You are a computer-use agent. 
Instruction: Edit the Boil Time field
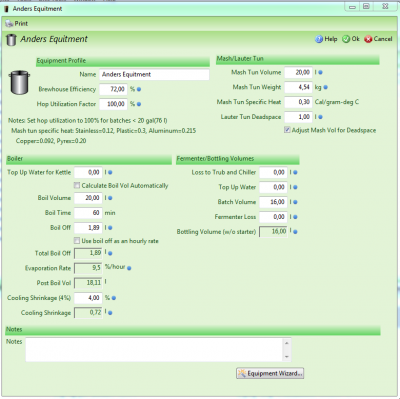pos(88,213)
